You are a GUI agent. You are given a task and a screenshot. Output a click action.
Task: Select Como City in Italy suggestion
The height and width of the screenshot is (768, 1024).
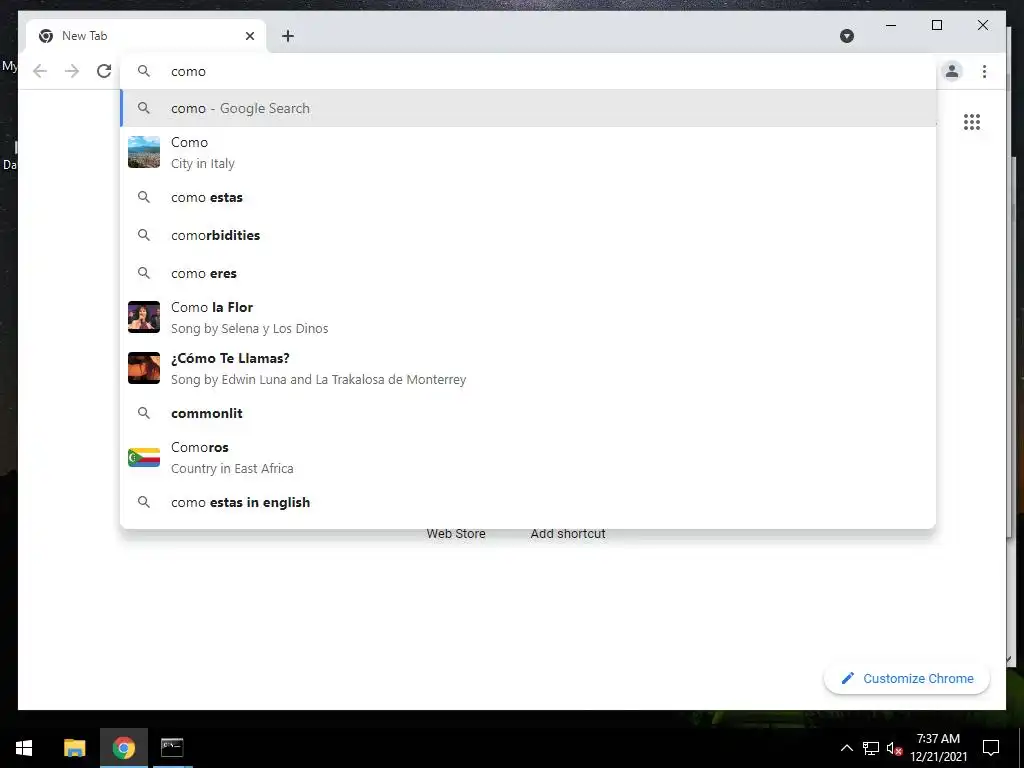pos(529,152)
